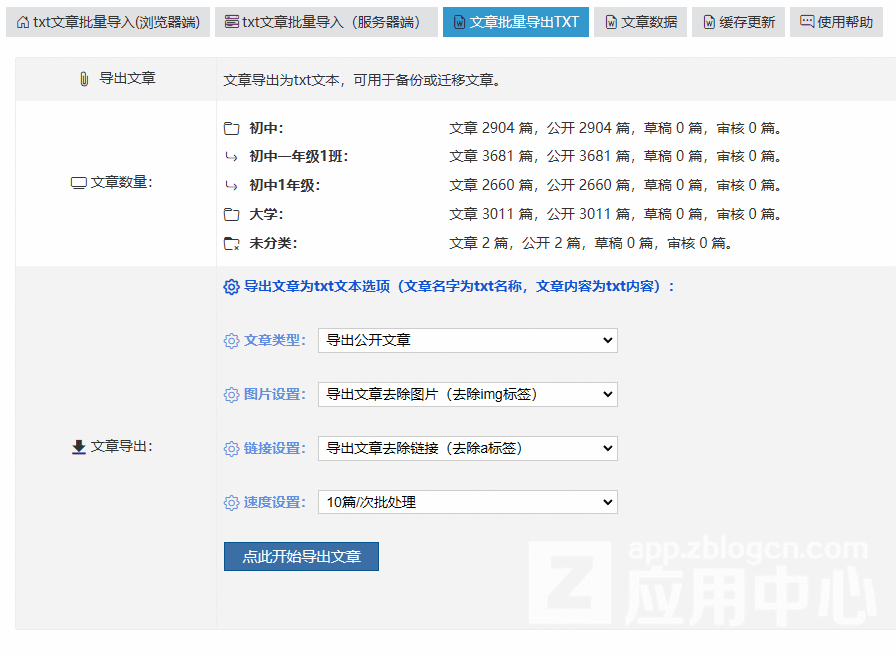The width and height of the screenshot is (896, 658).
Task: Expand the 链接设置 dropdown
Action: point(467,448)
